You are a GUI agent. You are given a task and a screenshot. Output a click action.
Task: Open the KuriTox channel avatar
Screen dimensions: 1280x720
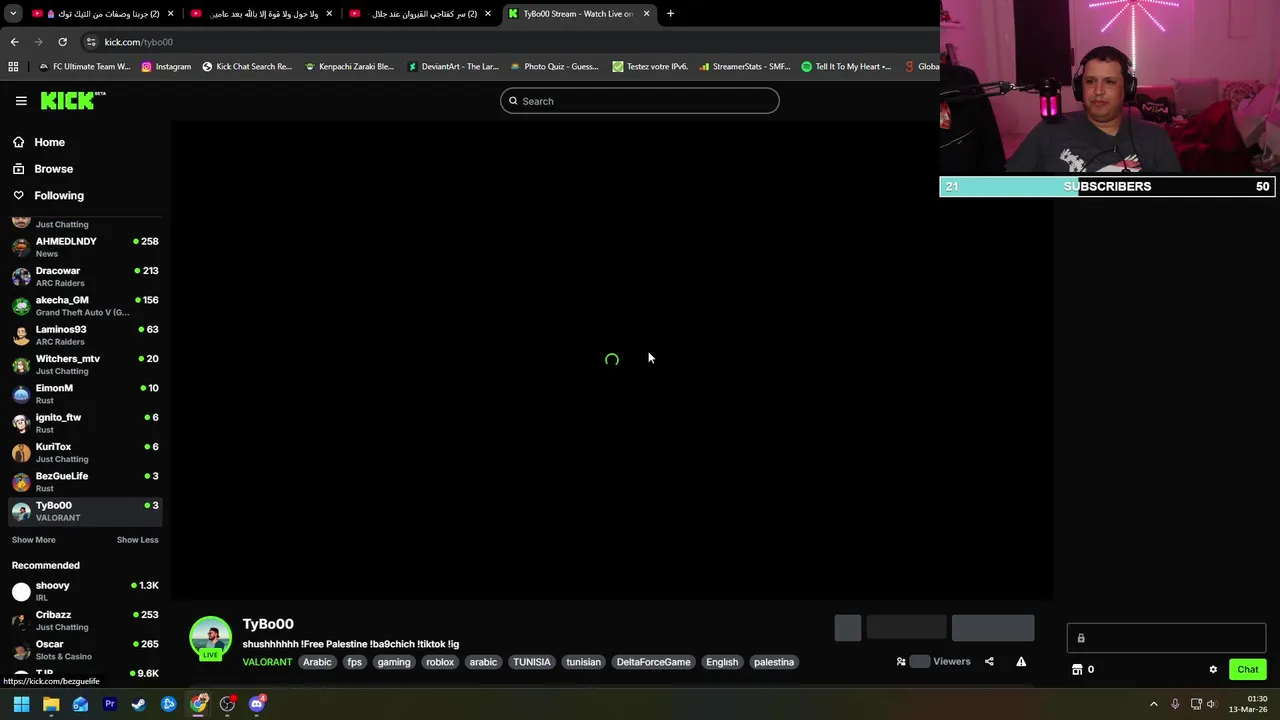[21, 453]
